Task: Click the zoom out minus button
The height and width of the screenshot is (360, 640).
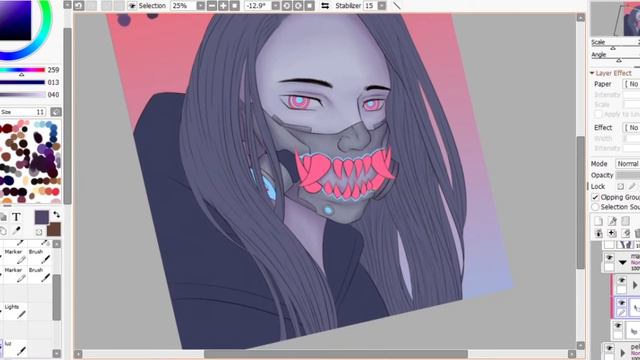Action: click(211, 6)
